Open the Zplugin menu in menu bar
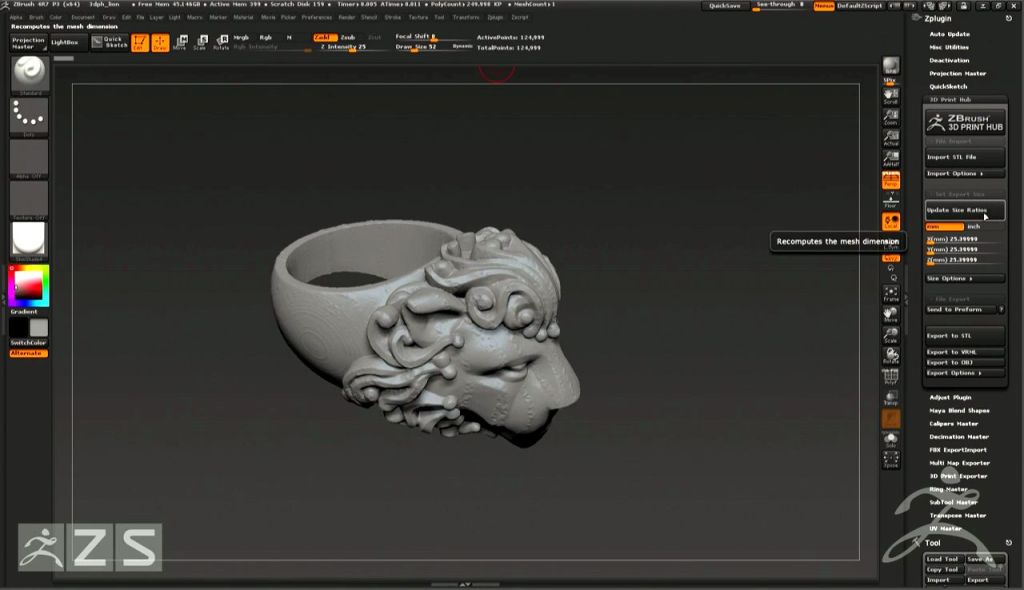Viewport: 1024px width, 590px height. pyautogui.click(x=495, y=18)
